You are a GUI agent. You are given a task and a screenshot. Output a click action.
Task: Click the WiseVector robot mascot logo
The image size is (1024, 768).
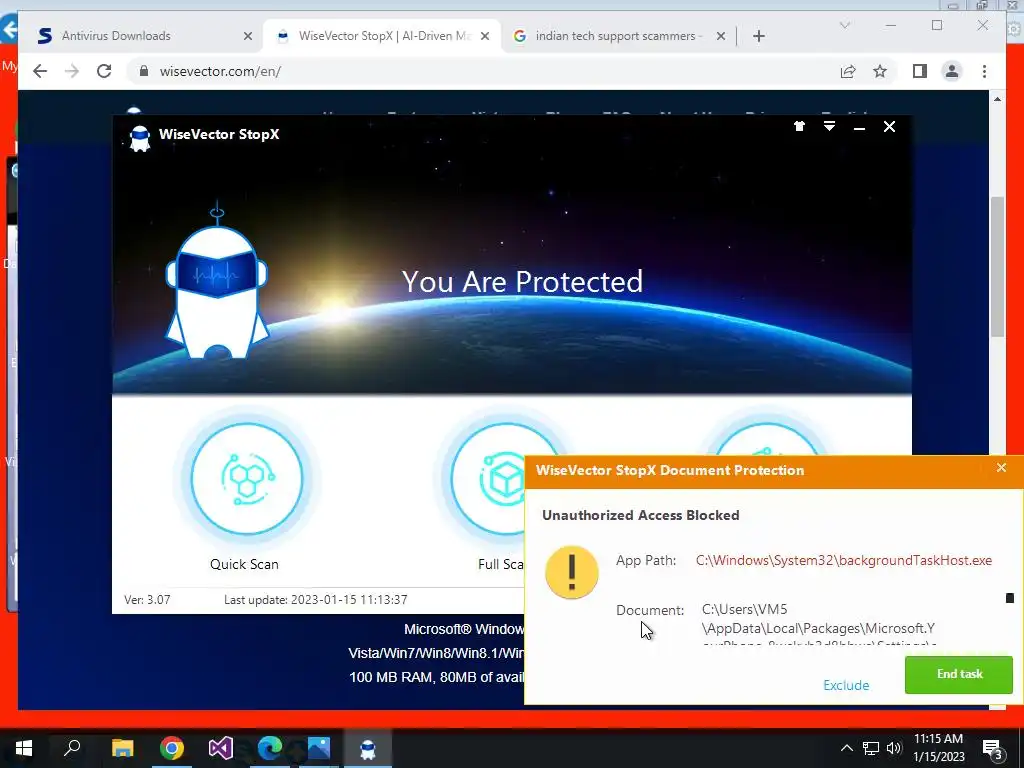point(217,282)
